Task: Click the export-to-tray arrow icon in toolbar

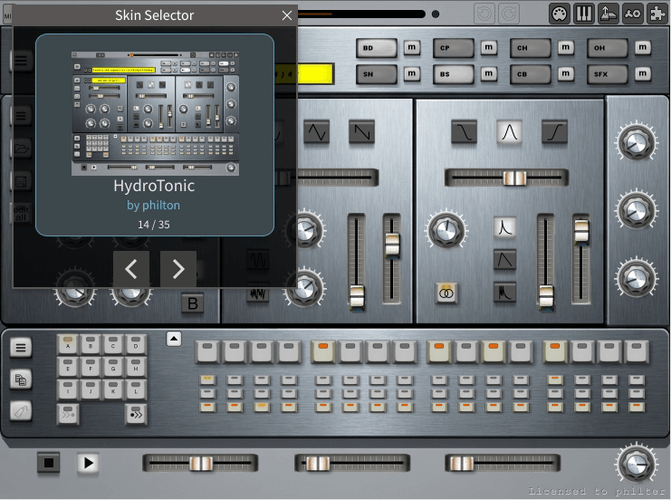Action: [x=608, y=14]
